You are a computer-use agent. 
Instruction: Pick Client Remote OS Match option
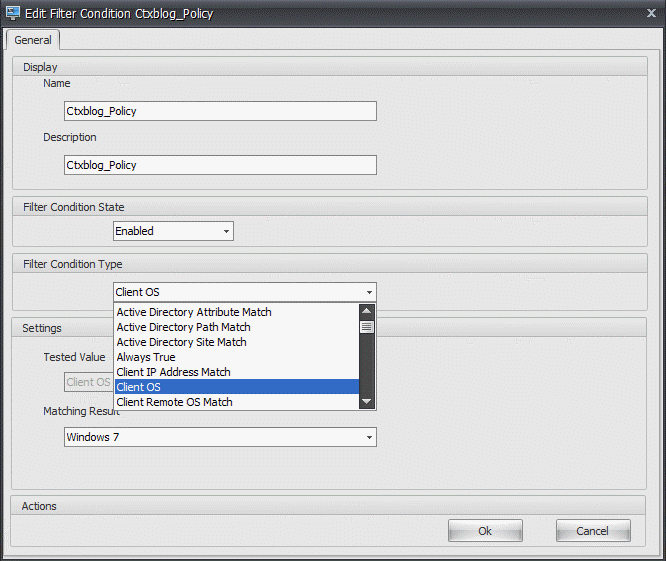[x=237, y=402]
